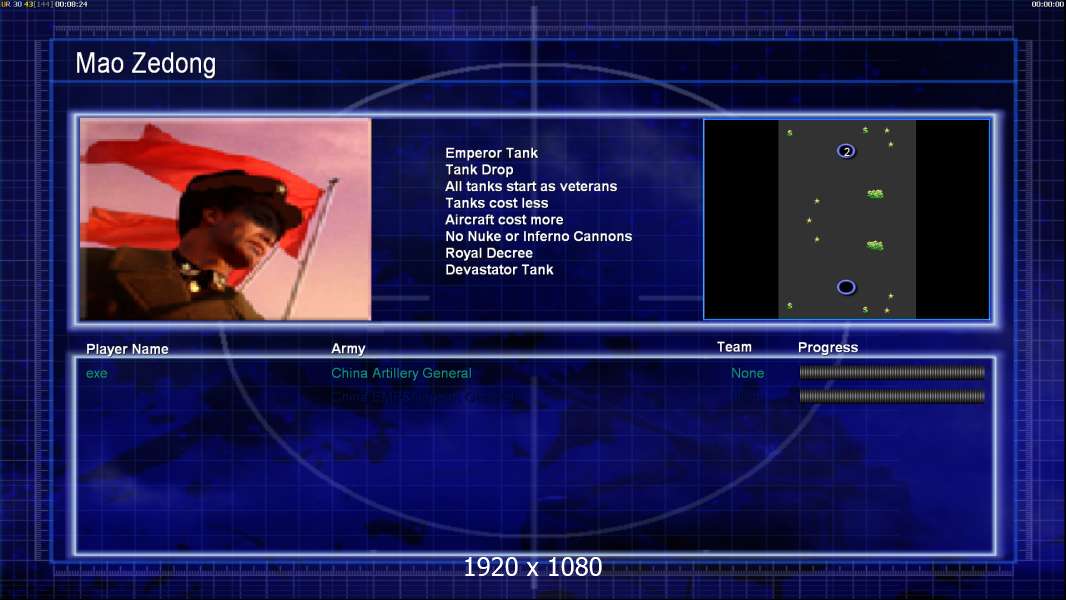This screenshot has height=600, width=1066.
Task: Click the Army column header
Action: tap(348, 349)
